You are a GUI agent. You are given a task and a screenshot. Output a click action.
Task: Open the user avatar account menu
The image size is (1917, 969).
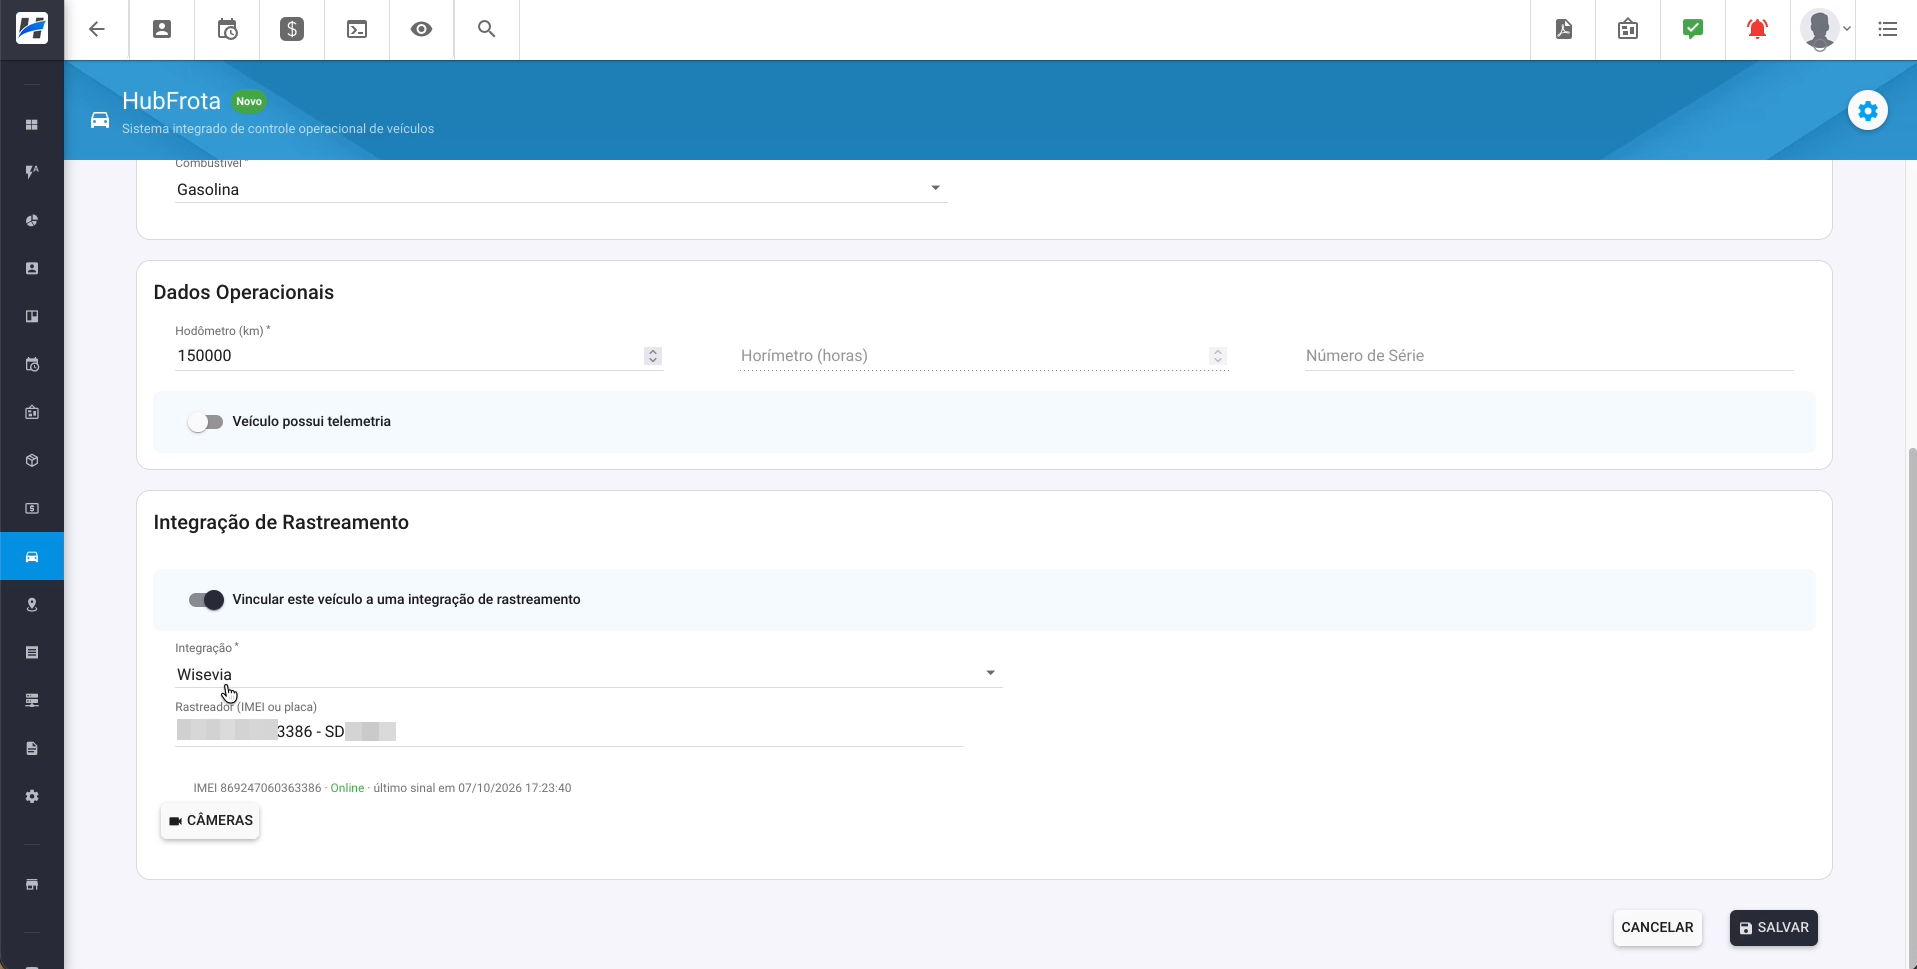[1825, 29]
